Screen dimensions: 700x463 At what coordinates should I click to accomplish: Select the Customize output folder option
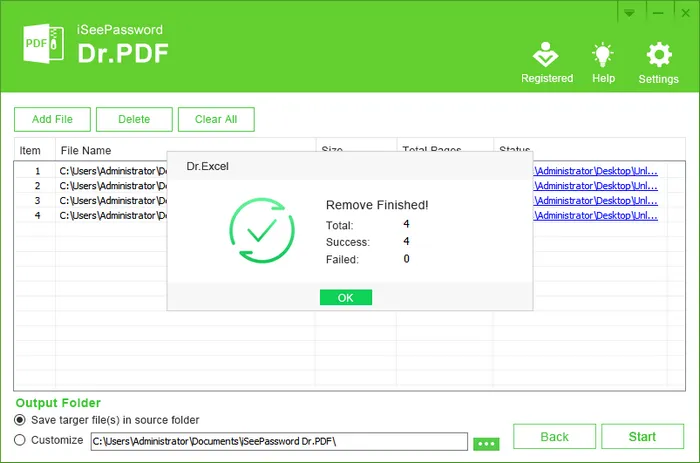[20, 440]
